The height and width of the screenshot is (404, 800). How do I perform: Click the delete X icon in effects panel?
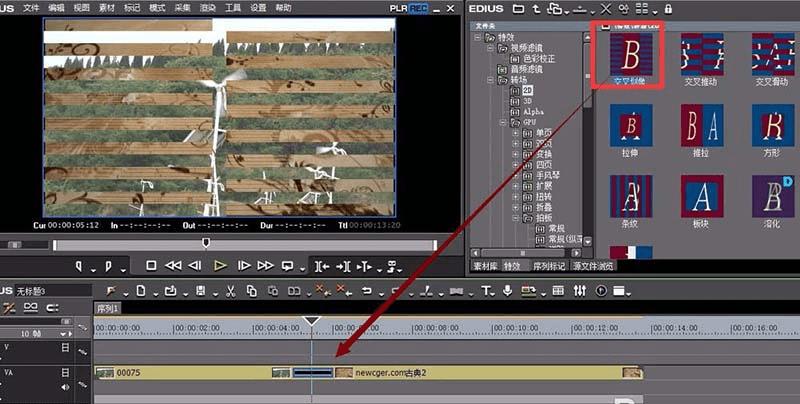coord(606,9)
